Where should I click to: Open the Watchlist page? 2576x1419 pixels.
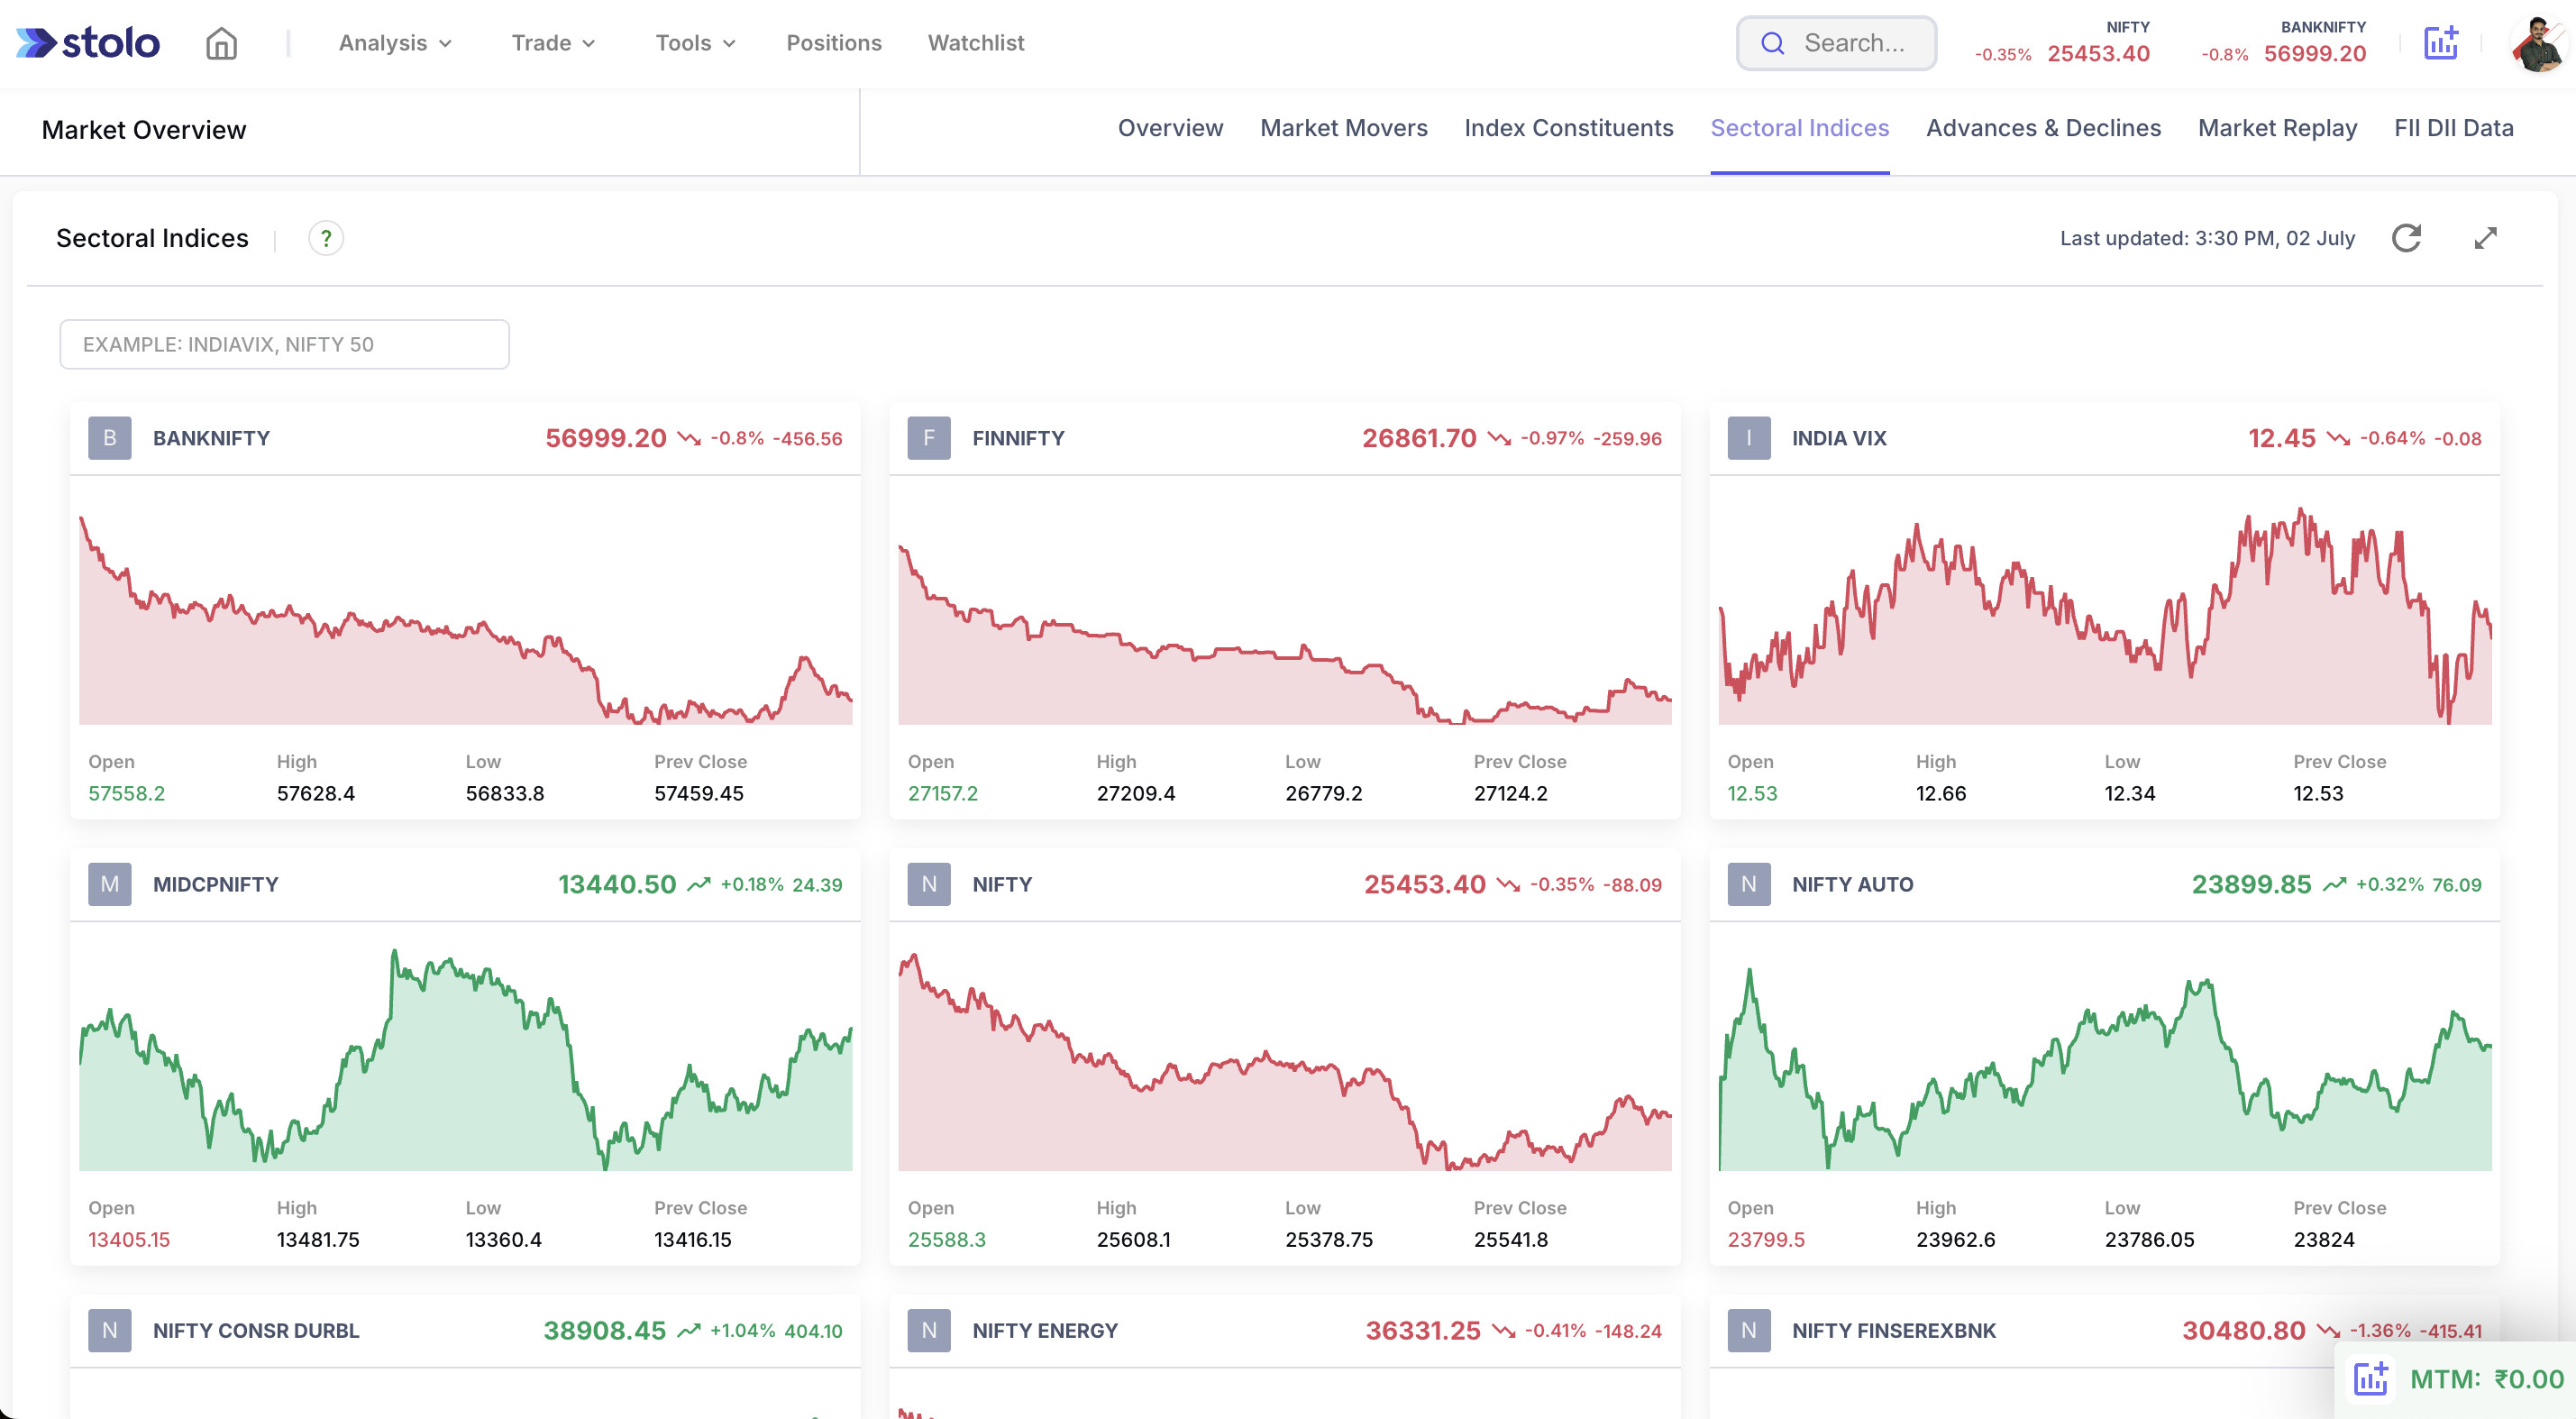click(976, 43)
